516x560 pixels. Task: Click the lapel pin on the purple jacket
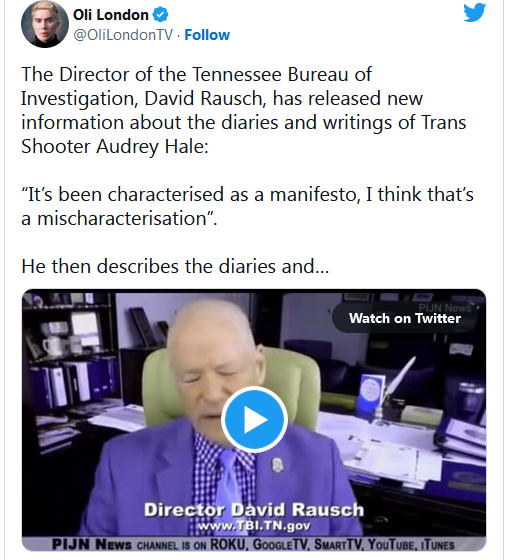point(277,465)
